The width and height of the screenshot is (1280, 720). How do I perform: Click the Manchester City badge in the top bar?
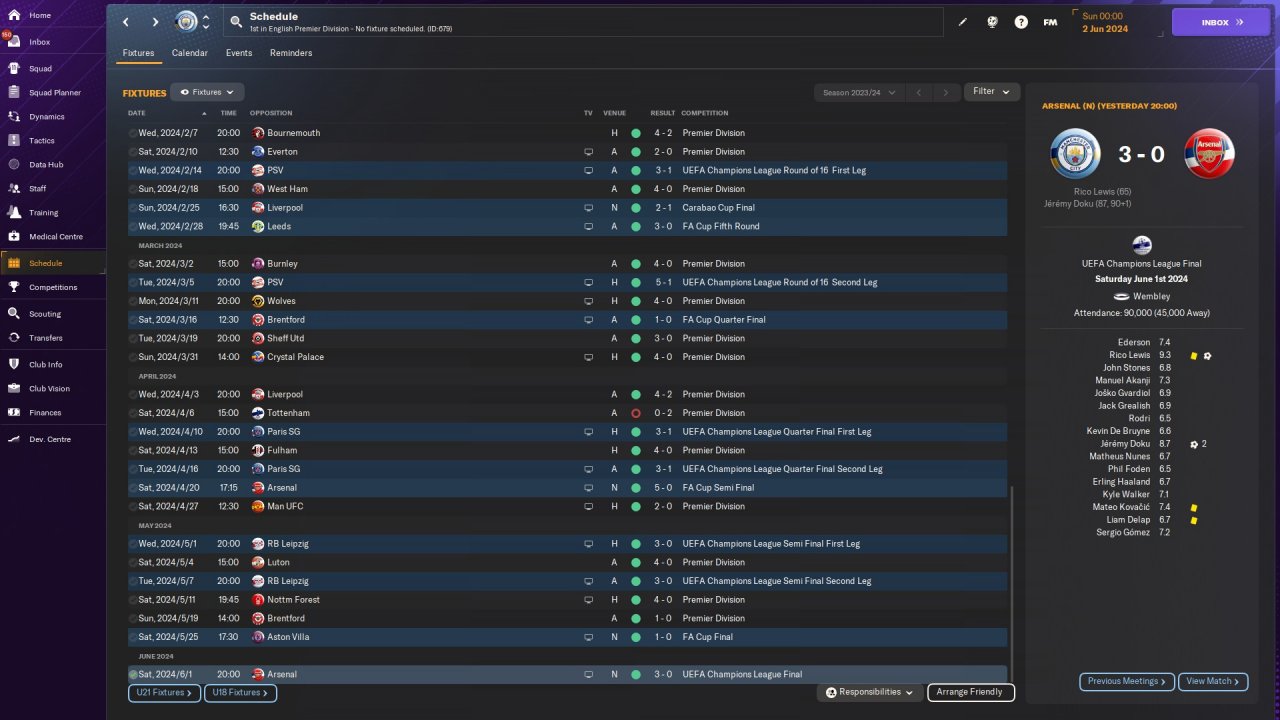[186, 21]
